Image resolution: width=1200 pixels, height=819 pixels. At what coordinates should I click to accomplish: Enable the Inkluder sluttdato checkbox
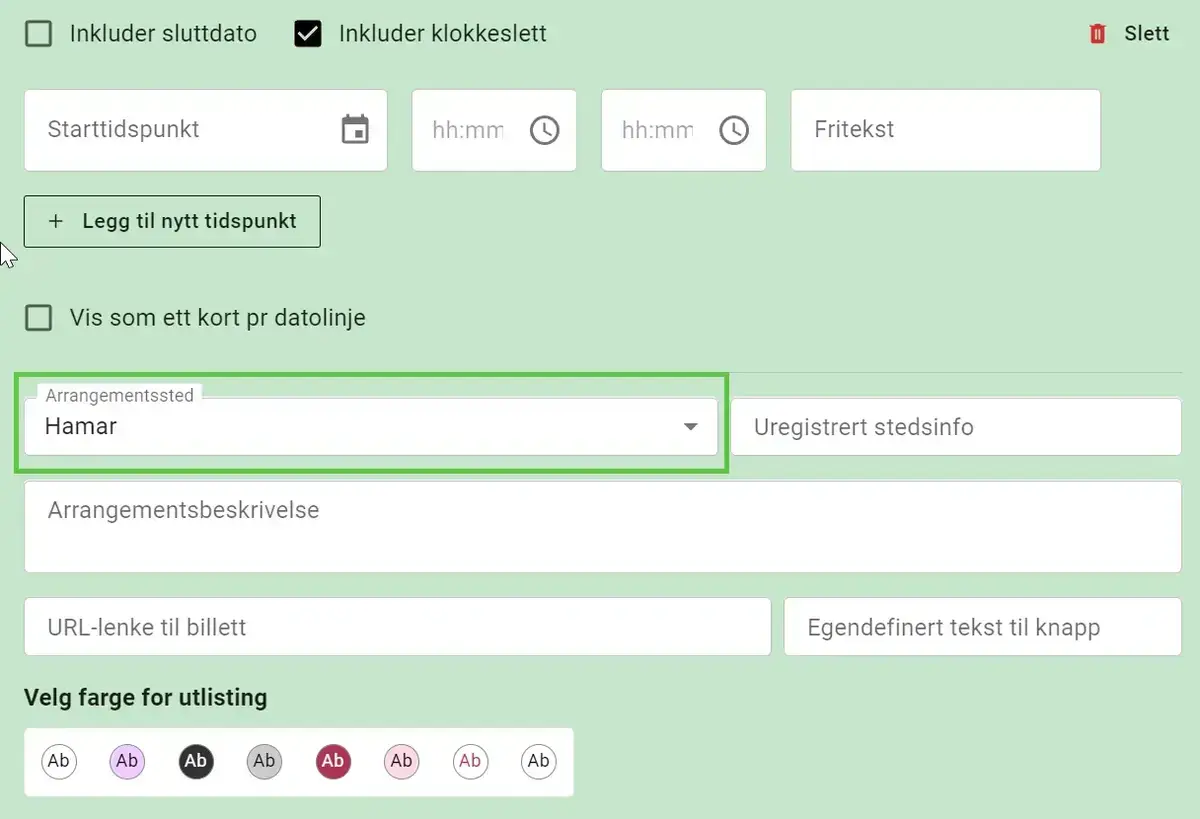tap(39, 34)
